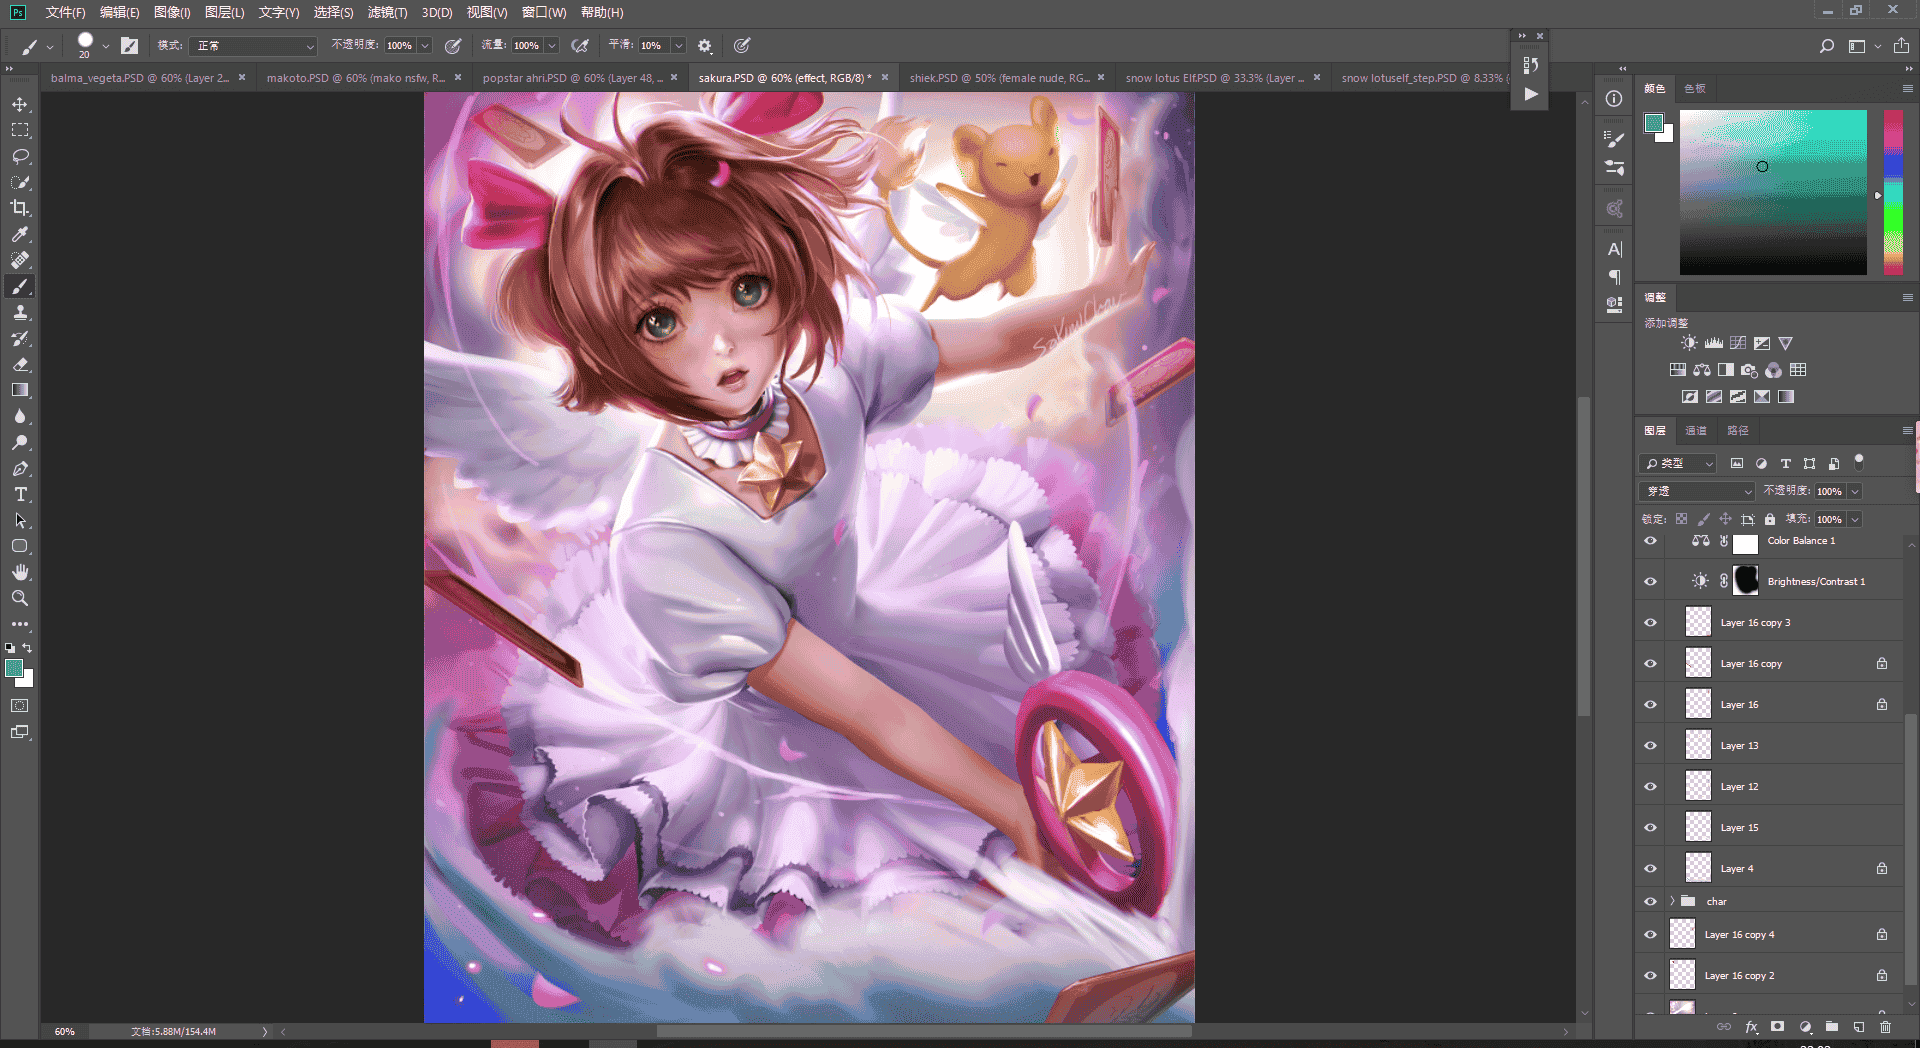Open the layer style fx menu
The height and width of the screenshot is (1048, 1920).
tap(1751, 1027)
